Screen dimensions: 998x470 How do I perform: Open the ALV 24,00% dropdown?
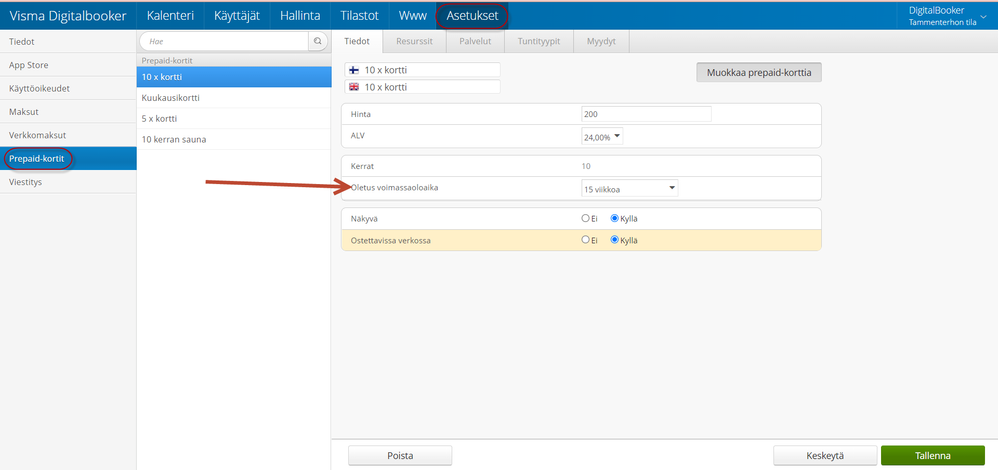click(602, 136)
